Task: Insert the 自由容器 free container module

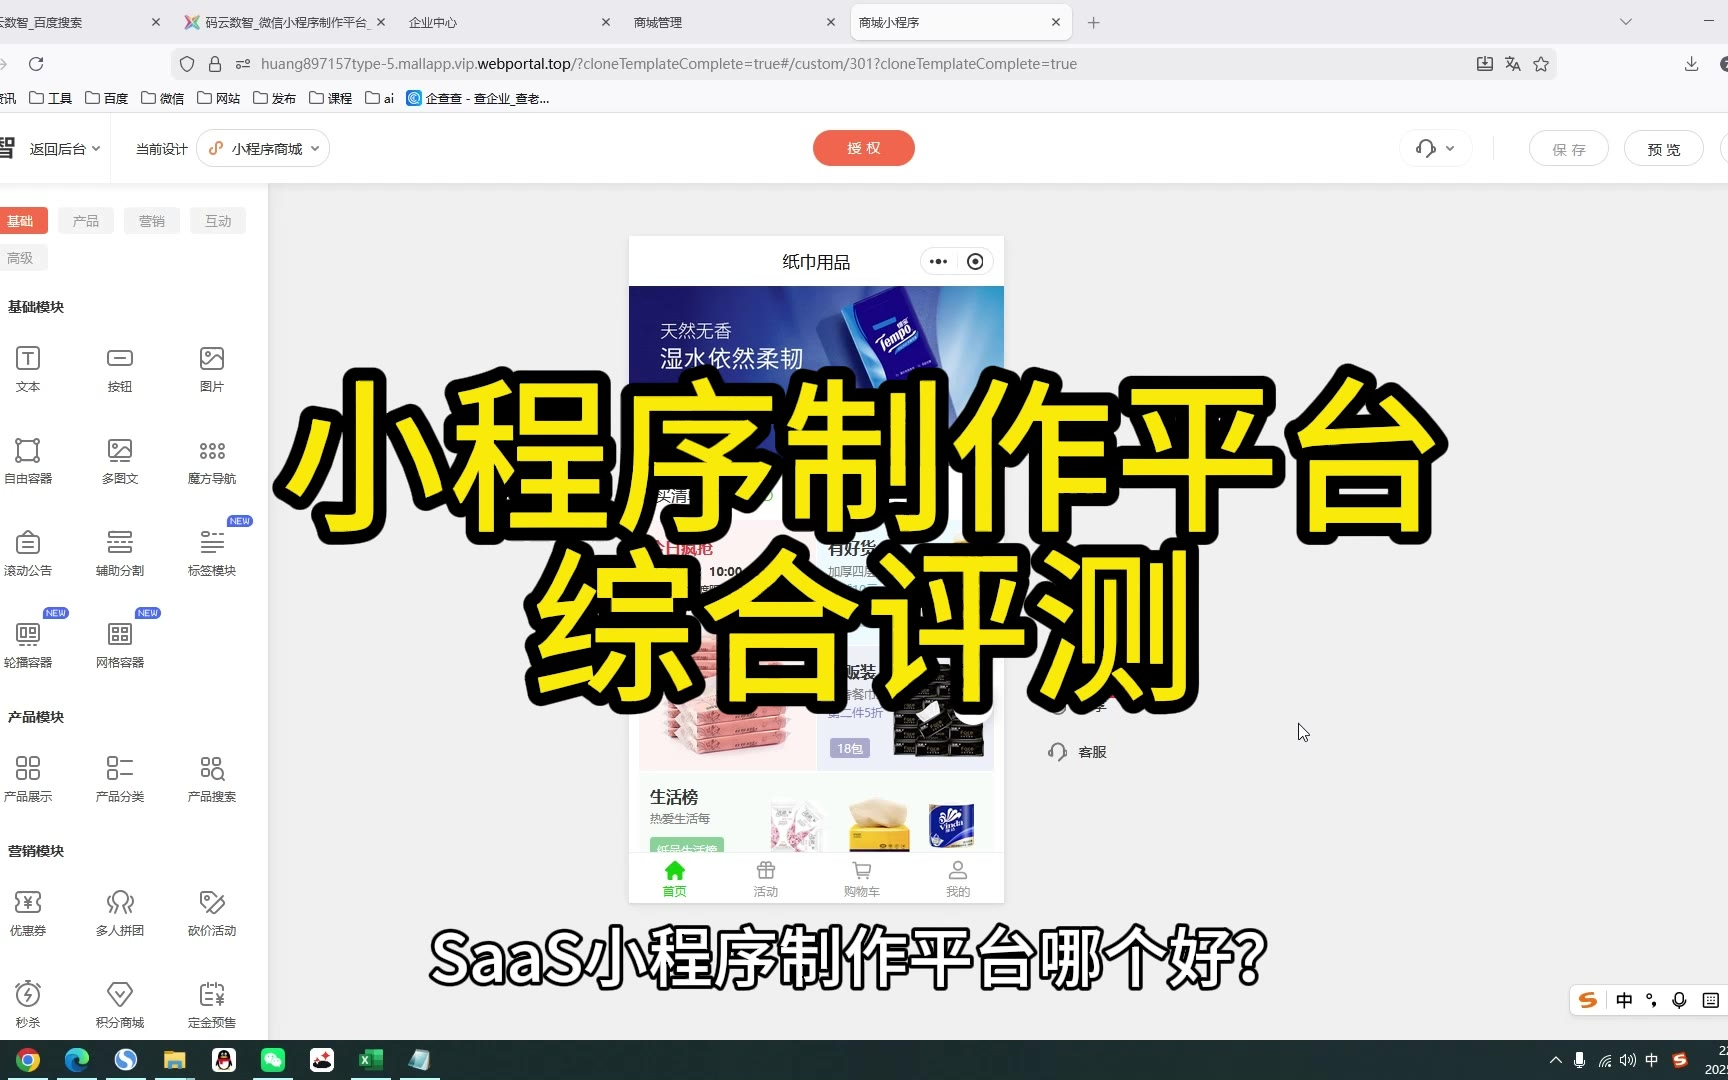Action: pos(28,461)
